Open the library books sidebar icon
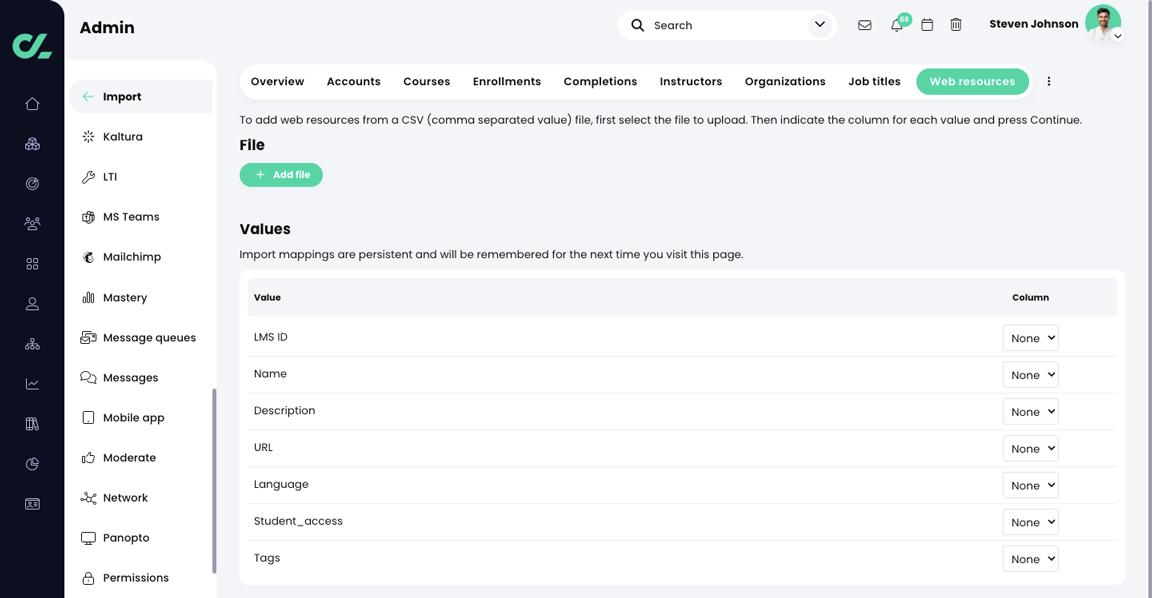 (x=32, y=423)
